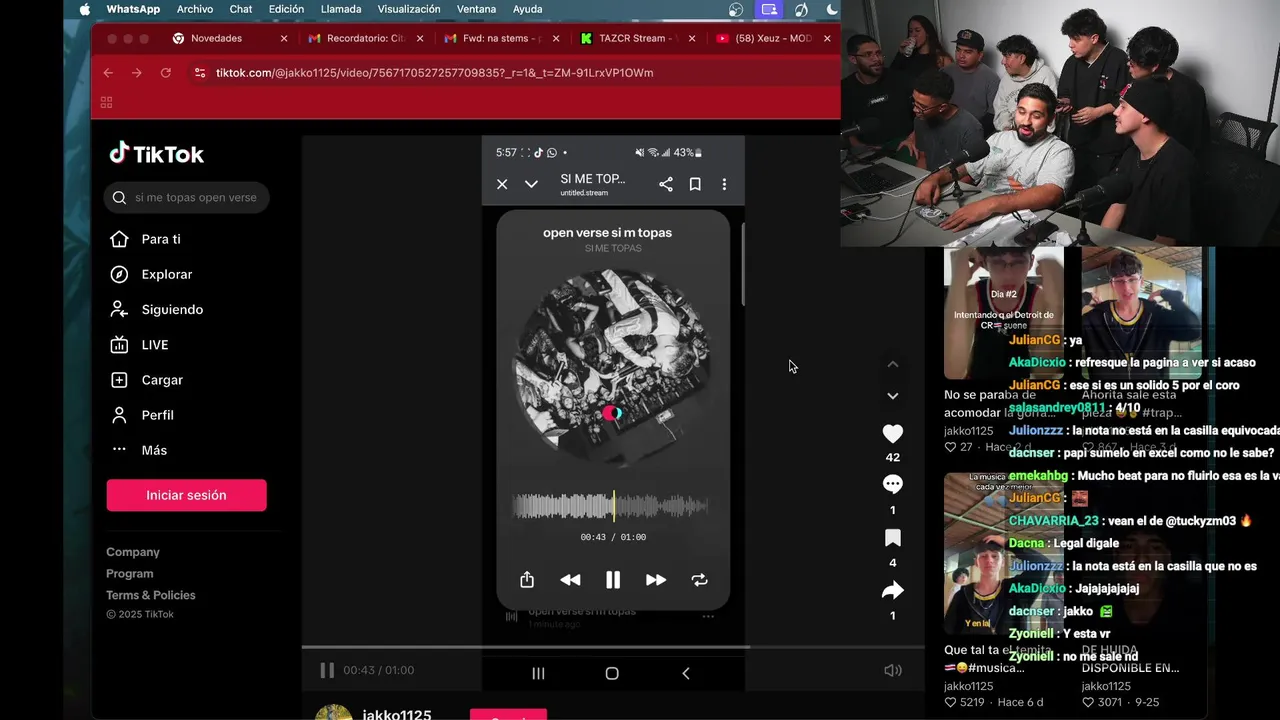Click the Iniciar sesión button

click(187, 495)
